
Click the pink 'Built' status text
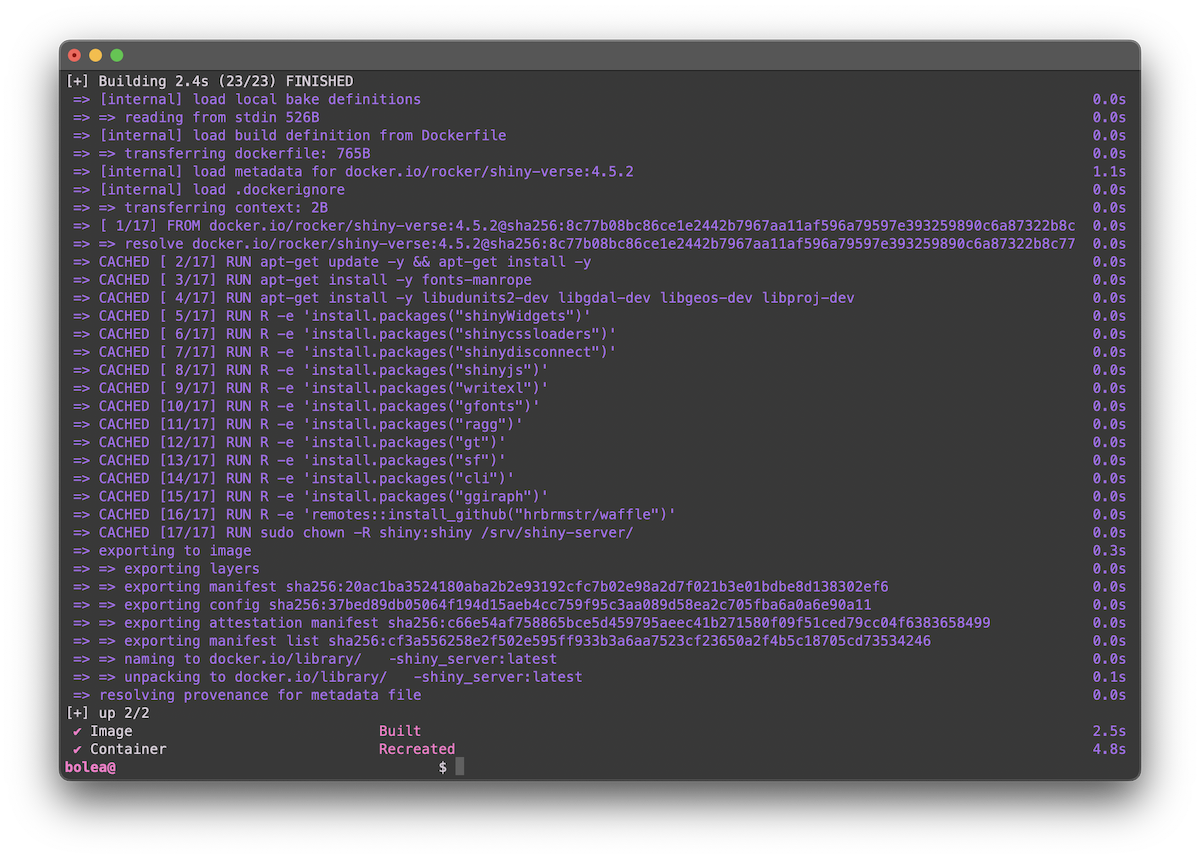400,731
